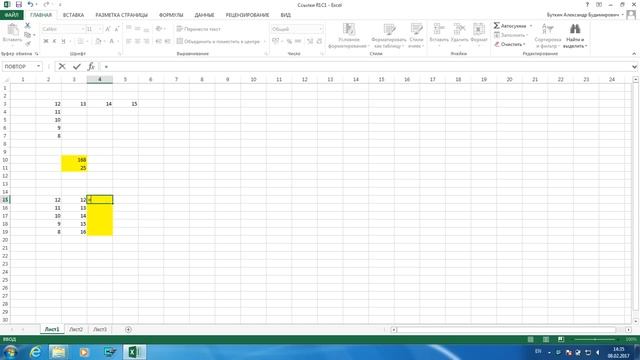The width and height of the screenshot is (640, 360).
Task: Click the increase indent icon
Action: coord(168,41)
